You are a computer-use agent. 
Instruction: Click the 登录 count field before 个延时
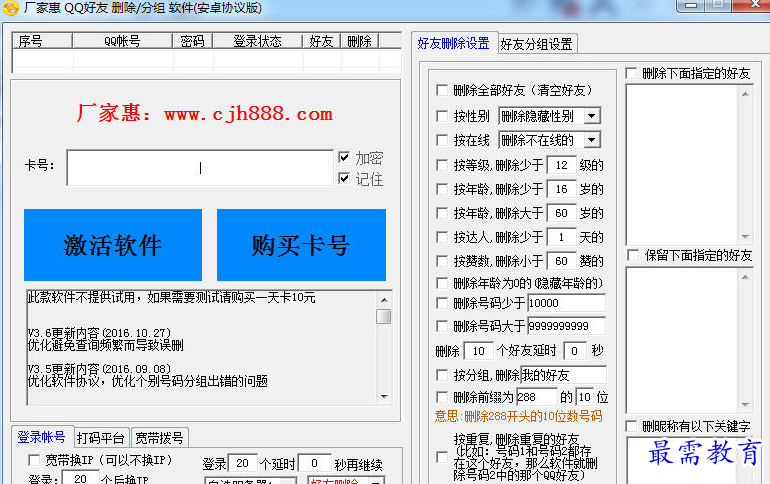[243, 463]
